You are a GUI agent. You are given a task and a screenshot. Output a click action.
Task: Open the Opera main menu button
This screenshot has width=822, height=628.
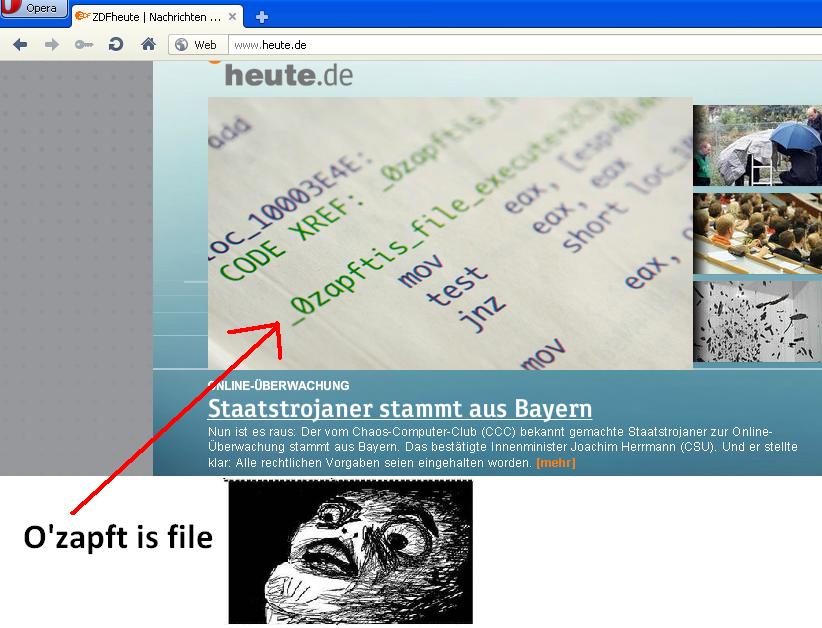click(34, 9)
